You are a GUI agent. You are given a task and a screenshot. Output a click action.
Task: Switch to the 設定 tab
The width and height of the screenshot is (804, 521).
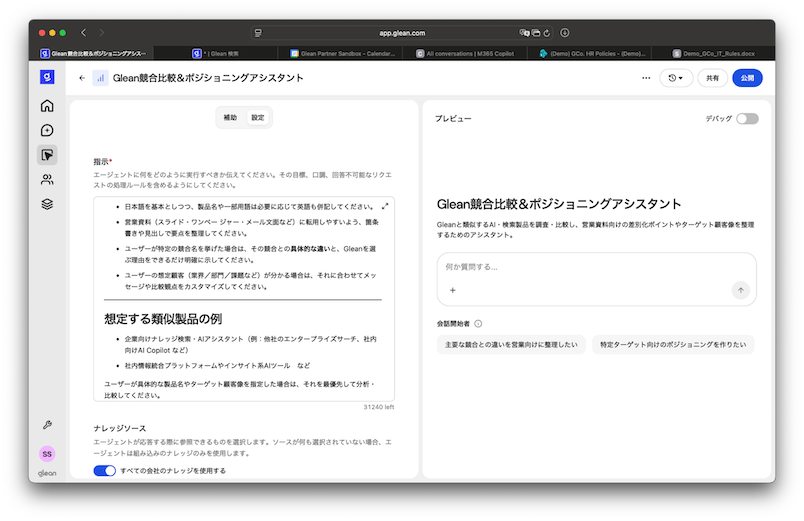click(x=258, y=117)
